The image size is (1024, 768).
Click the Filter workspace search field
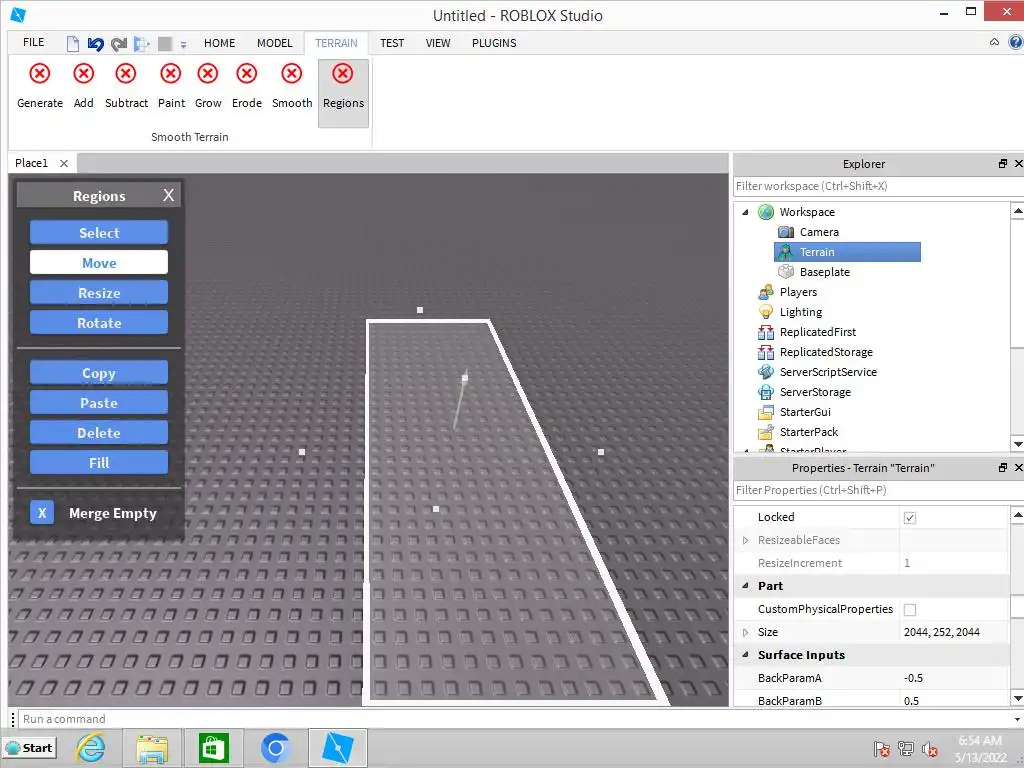pyautogui.click(x=878, y=186)
